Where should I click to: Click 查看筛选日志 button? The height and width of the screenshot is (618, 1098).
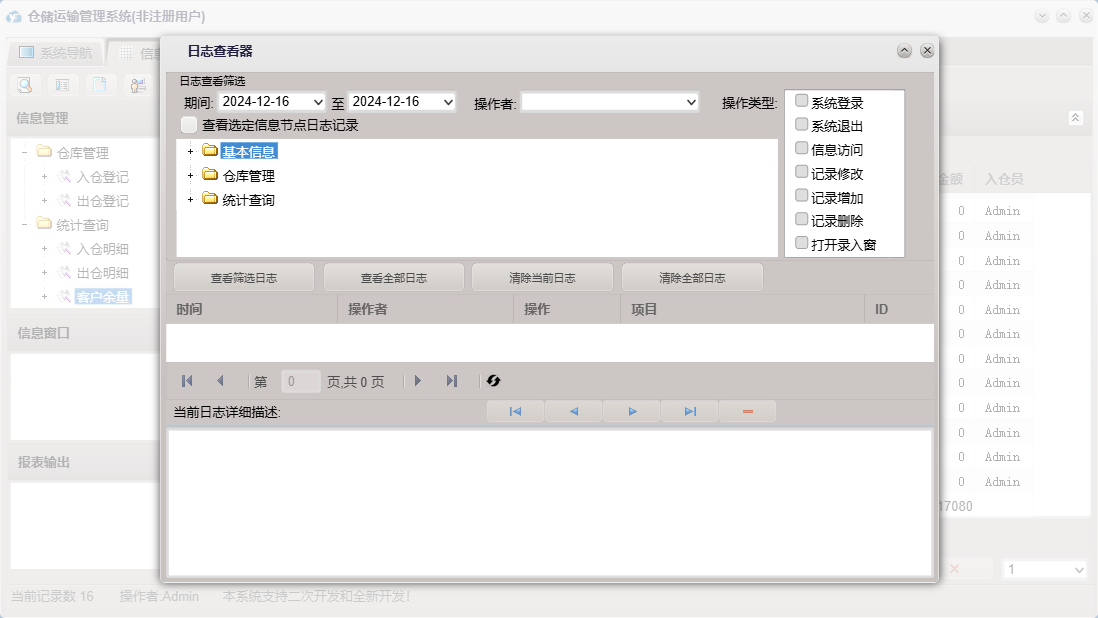[x=244, y=278]
